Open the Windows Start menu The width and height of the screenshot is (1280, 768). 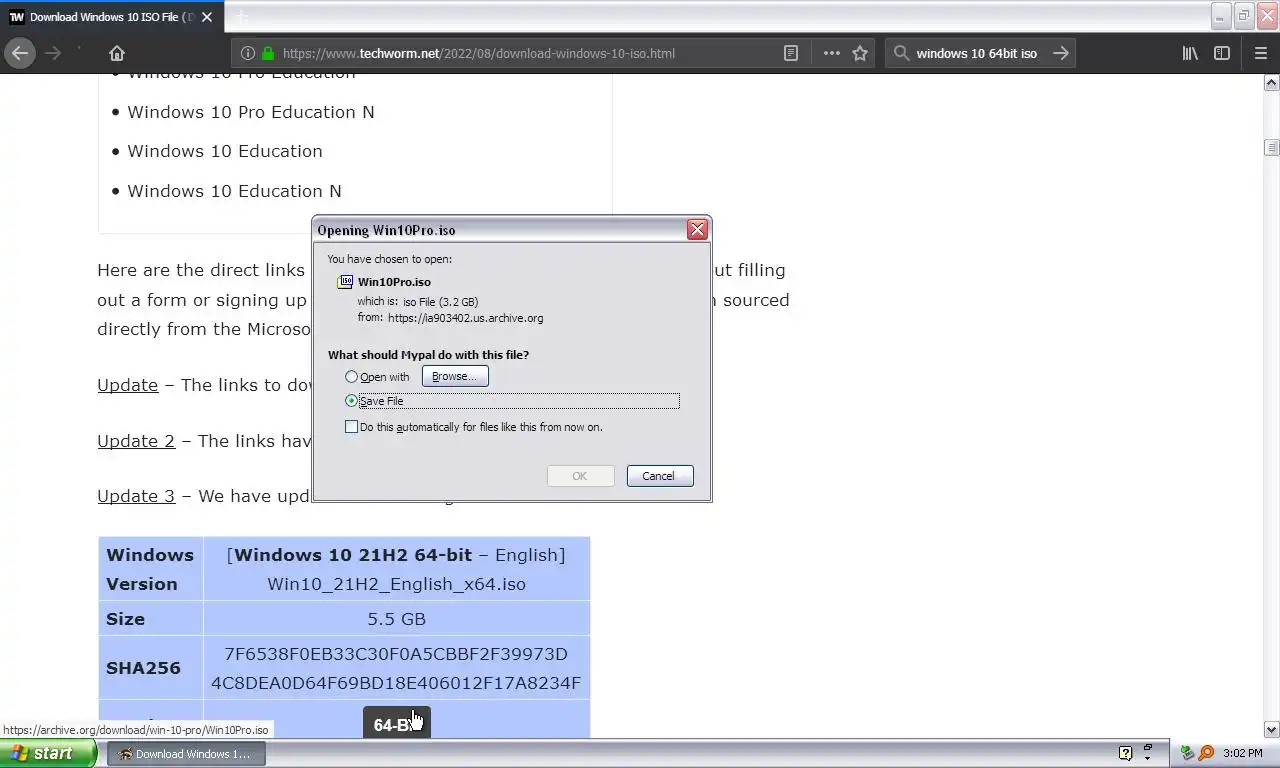[x=48, y=753]
